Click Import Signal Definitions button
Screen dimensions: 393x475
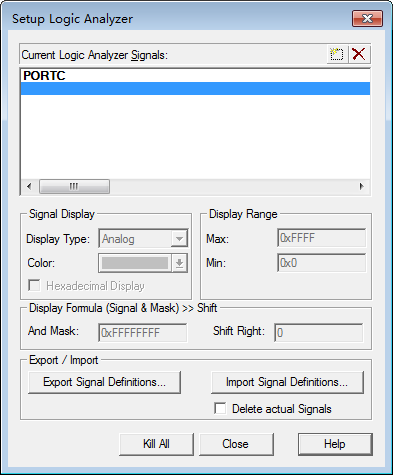pos(287,382)
